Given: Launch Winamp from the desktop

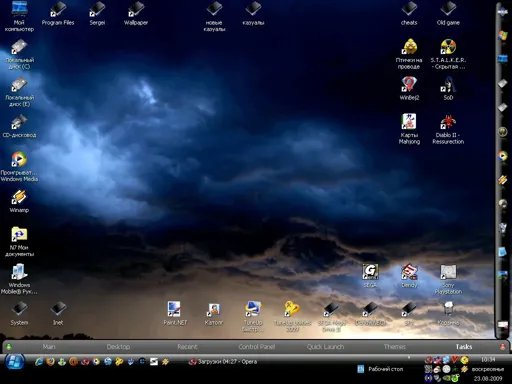Looking at the screenshot, I should 19,201.
